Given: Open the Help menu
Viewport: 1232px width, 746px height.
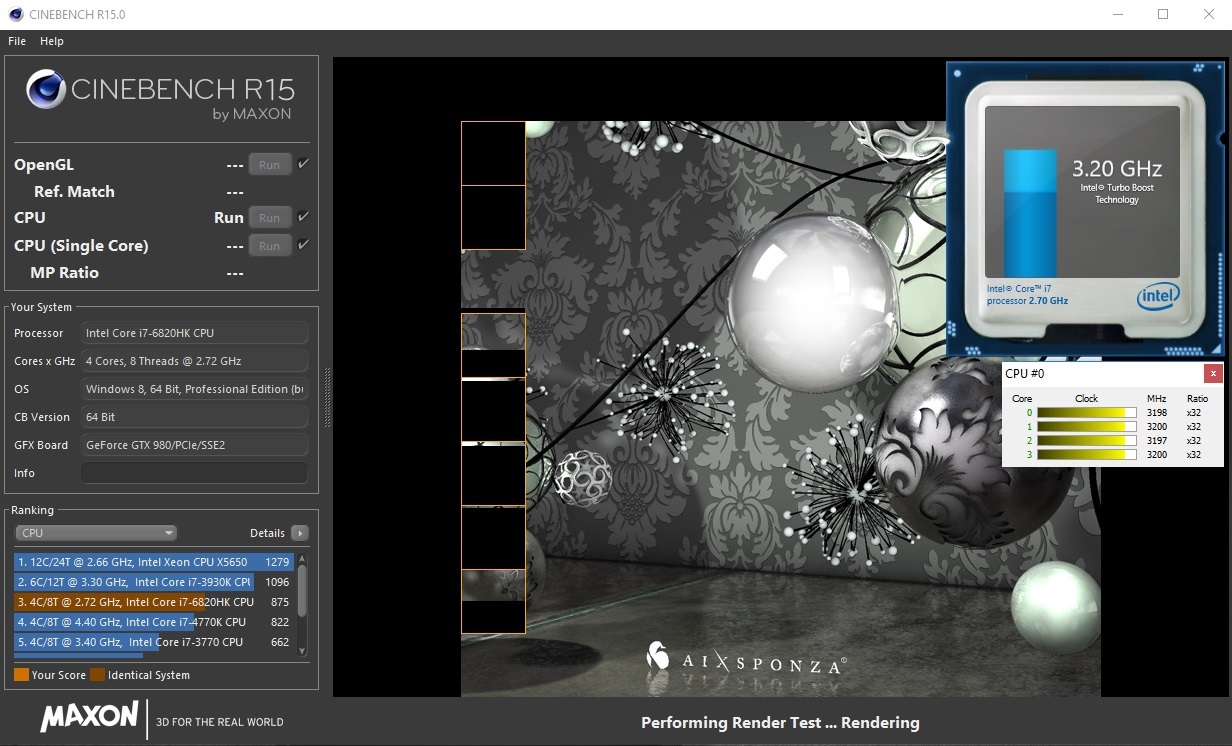Looking at the screenshot, I should coord(52,41).
